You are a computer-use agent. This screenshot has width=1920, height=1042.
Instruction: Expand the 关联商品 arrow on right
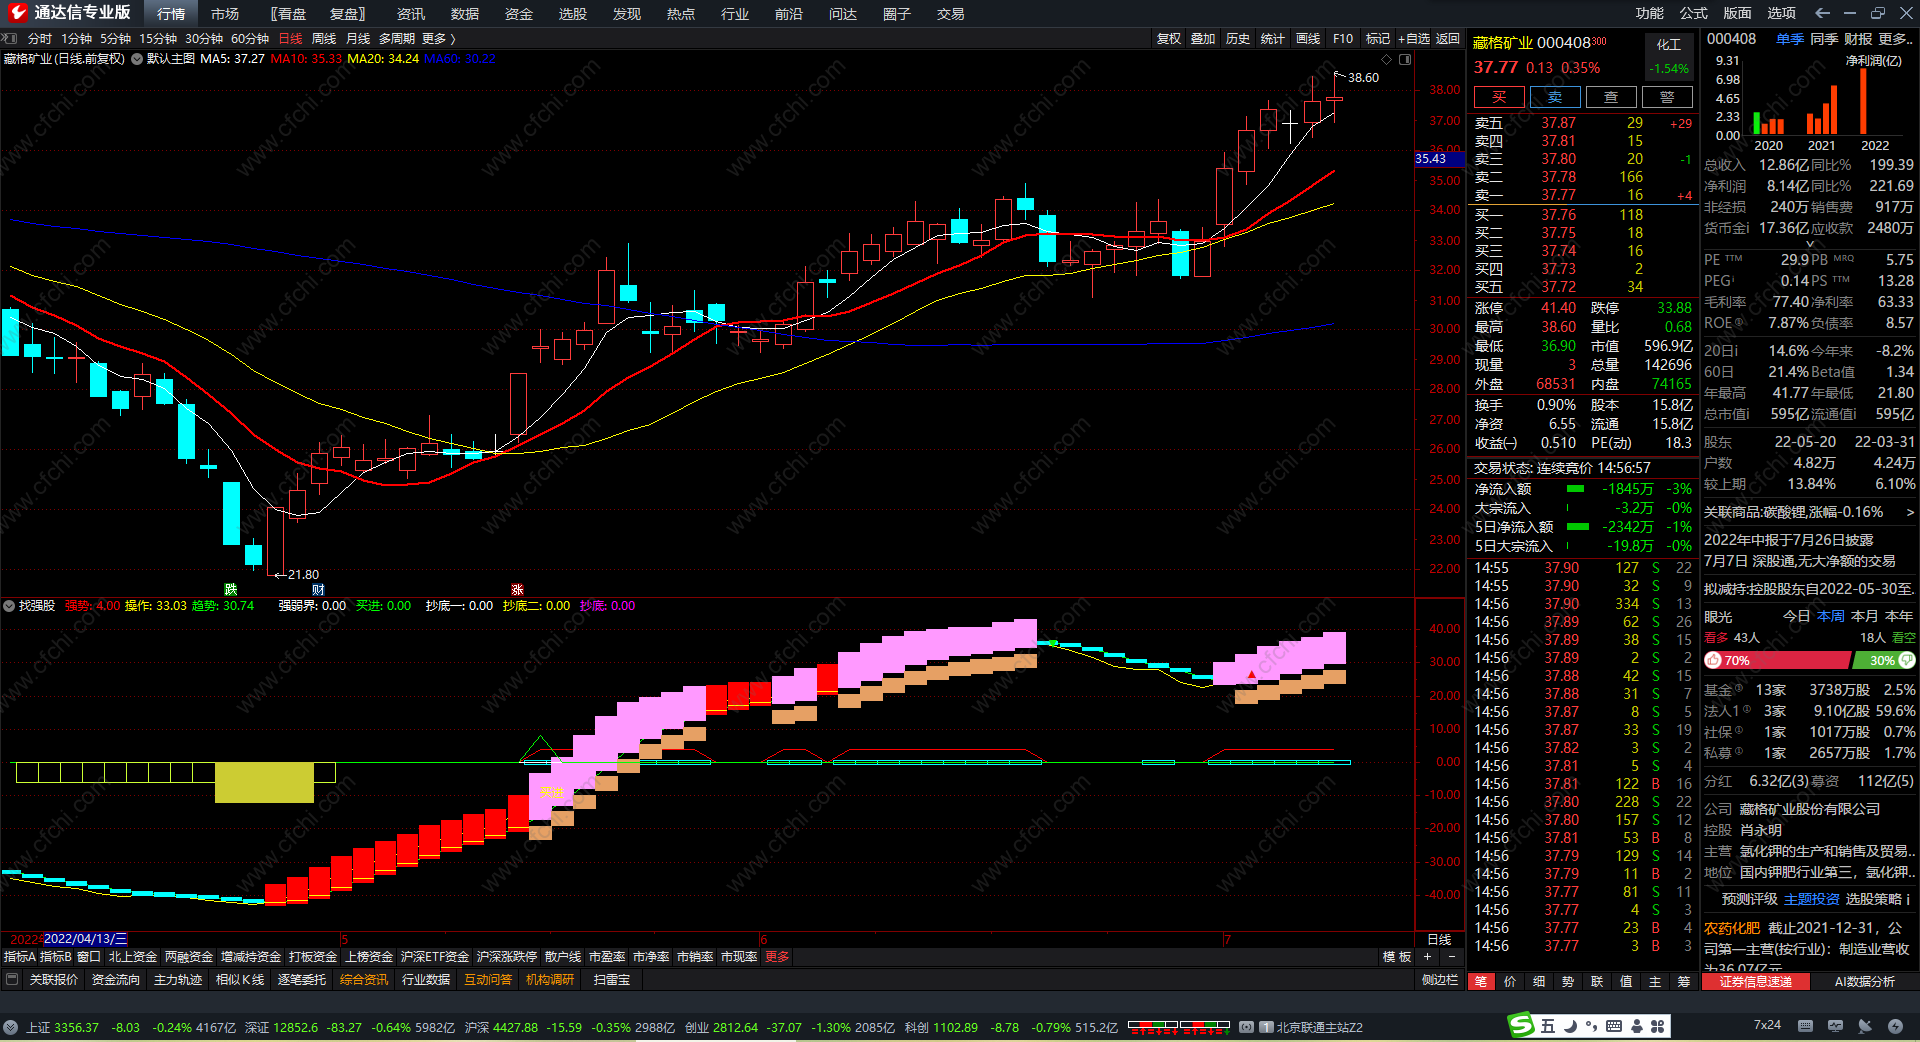pyautogui.click(x=1909, y=512)
